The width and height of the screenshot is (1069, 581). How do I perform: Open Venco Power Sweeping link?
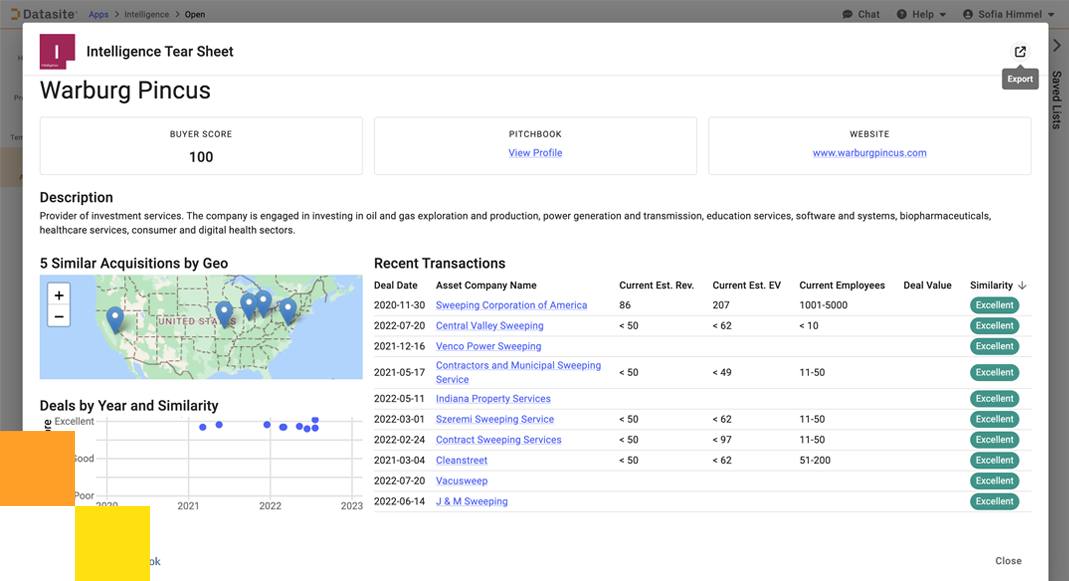point(488,346)
